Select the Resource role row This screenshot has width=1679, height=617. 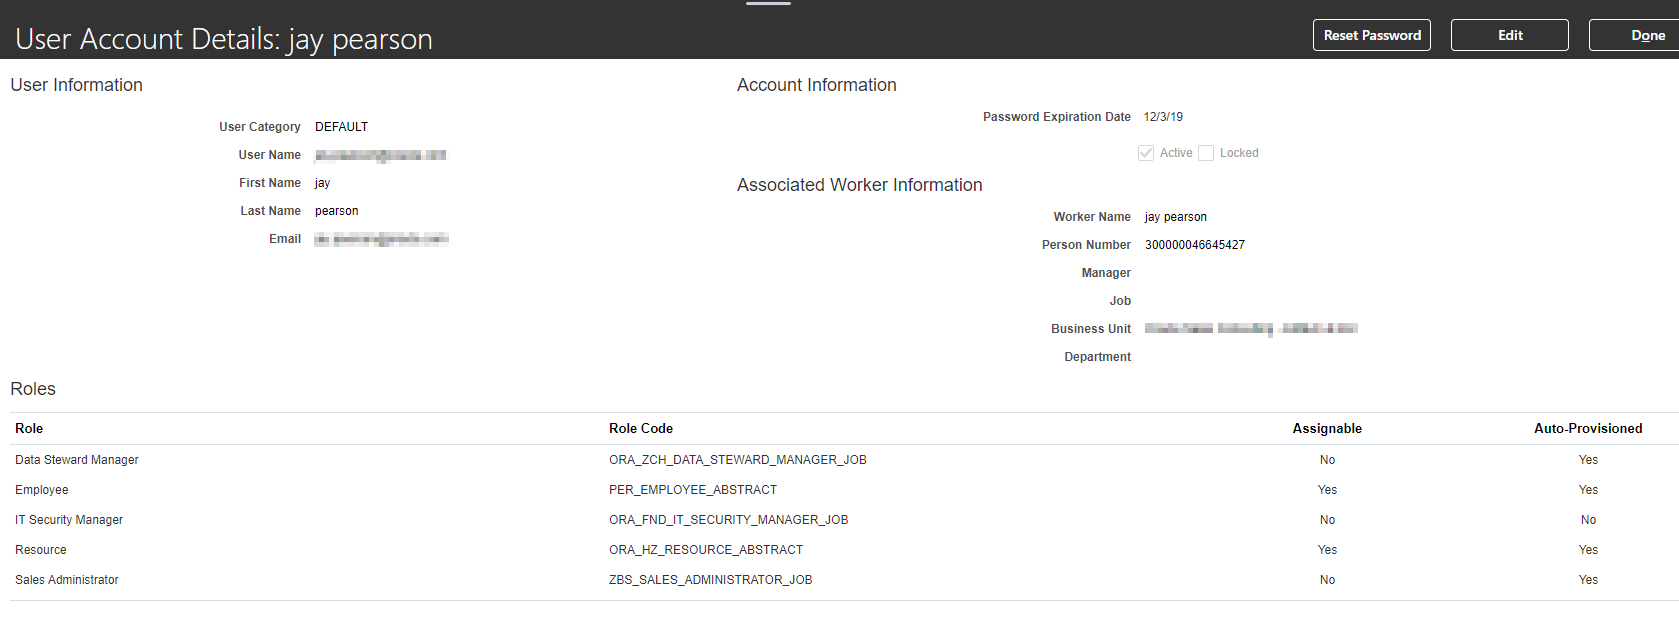41,550
